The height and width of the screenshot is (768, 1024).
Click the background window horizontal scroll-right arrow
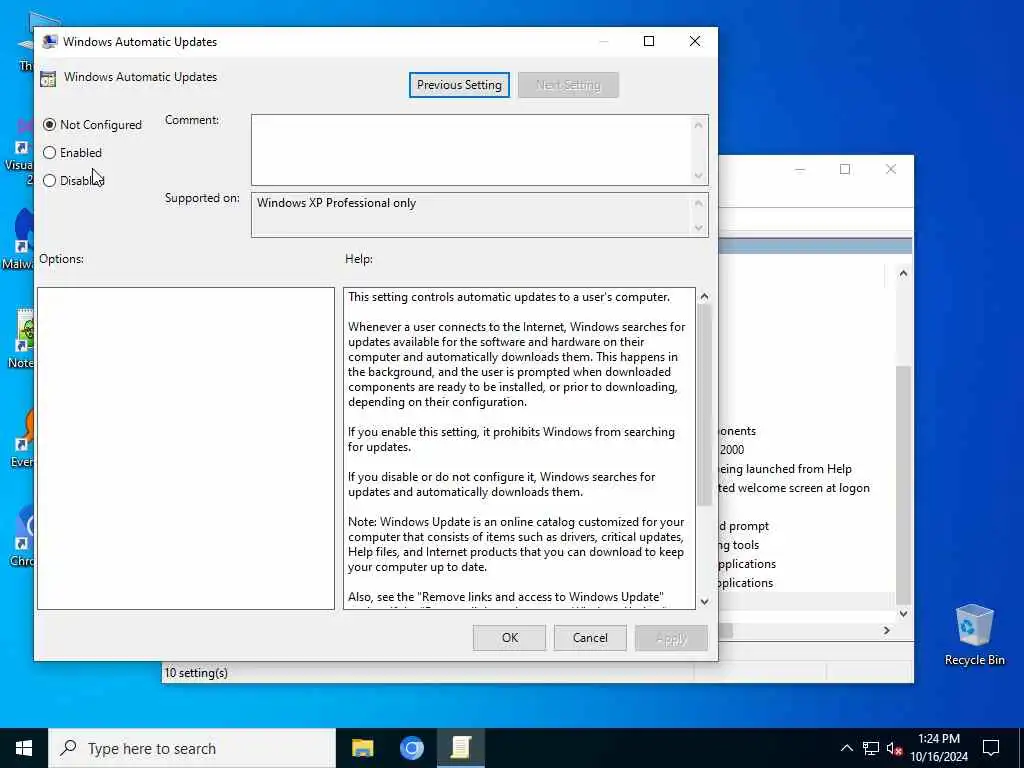point(887,631)
